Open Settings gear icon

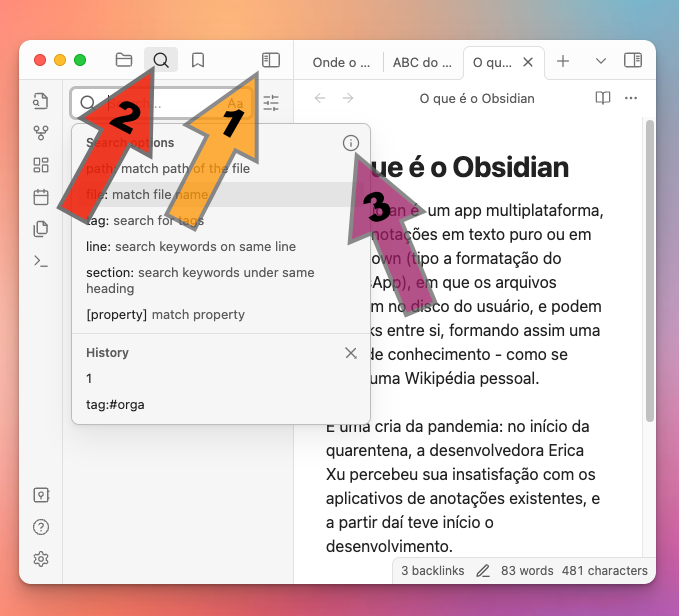point(41,559)
